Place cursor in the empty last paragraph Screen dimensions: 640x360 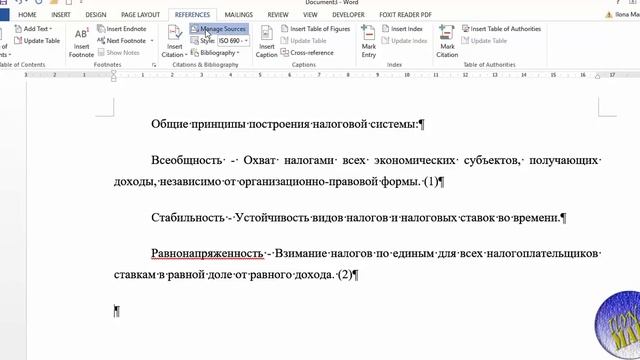117,311
